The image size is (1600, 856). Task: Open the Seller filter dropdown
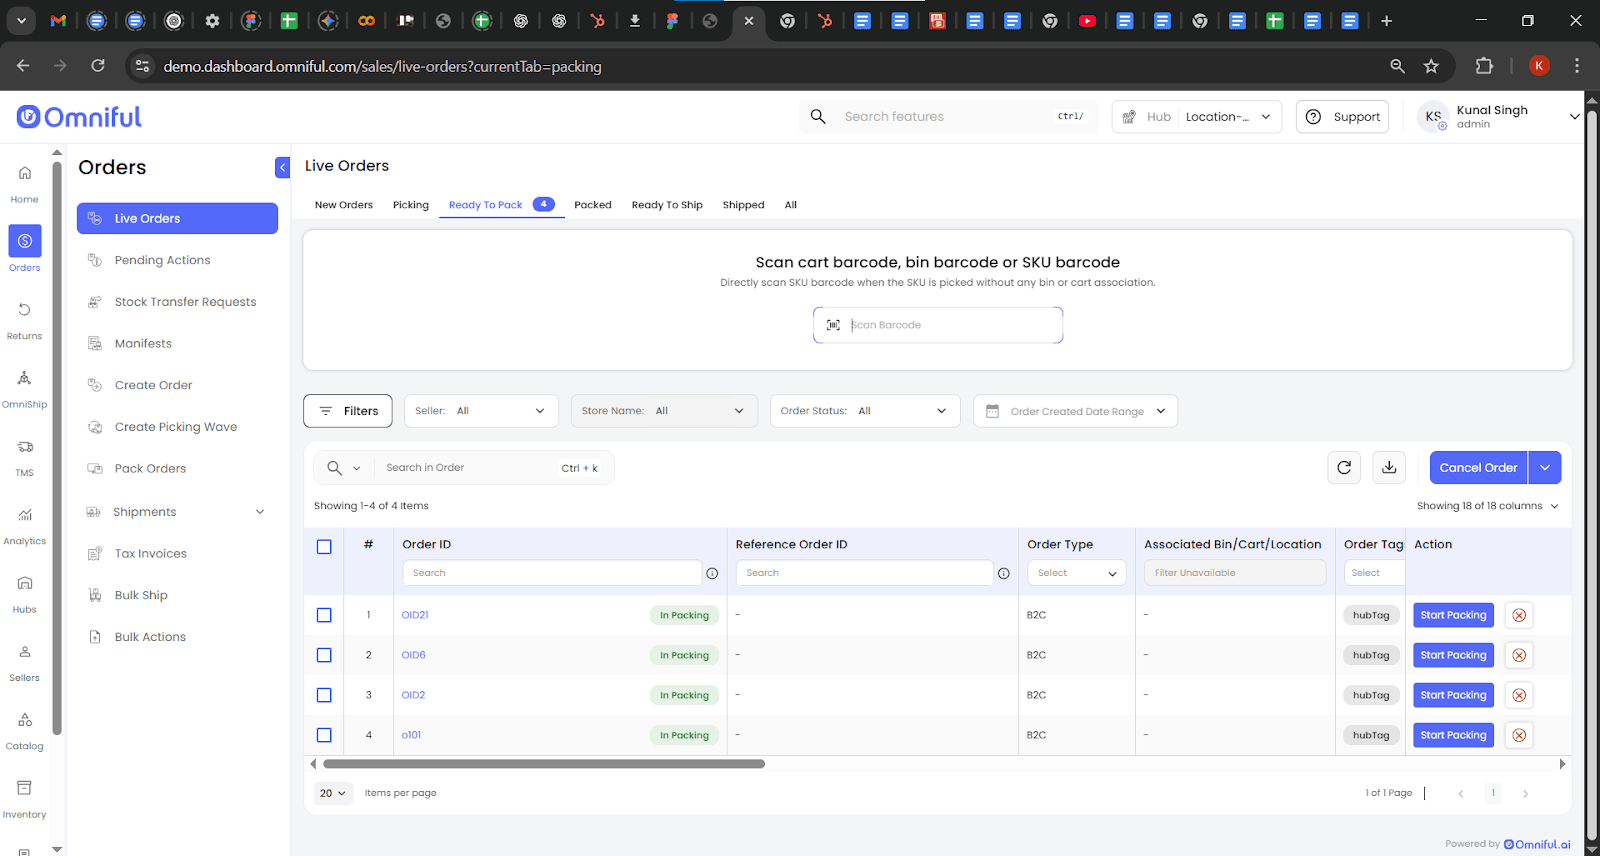[x=481, y=411]
